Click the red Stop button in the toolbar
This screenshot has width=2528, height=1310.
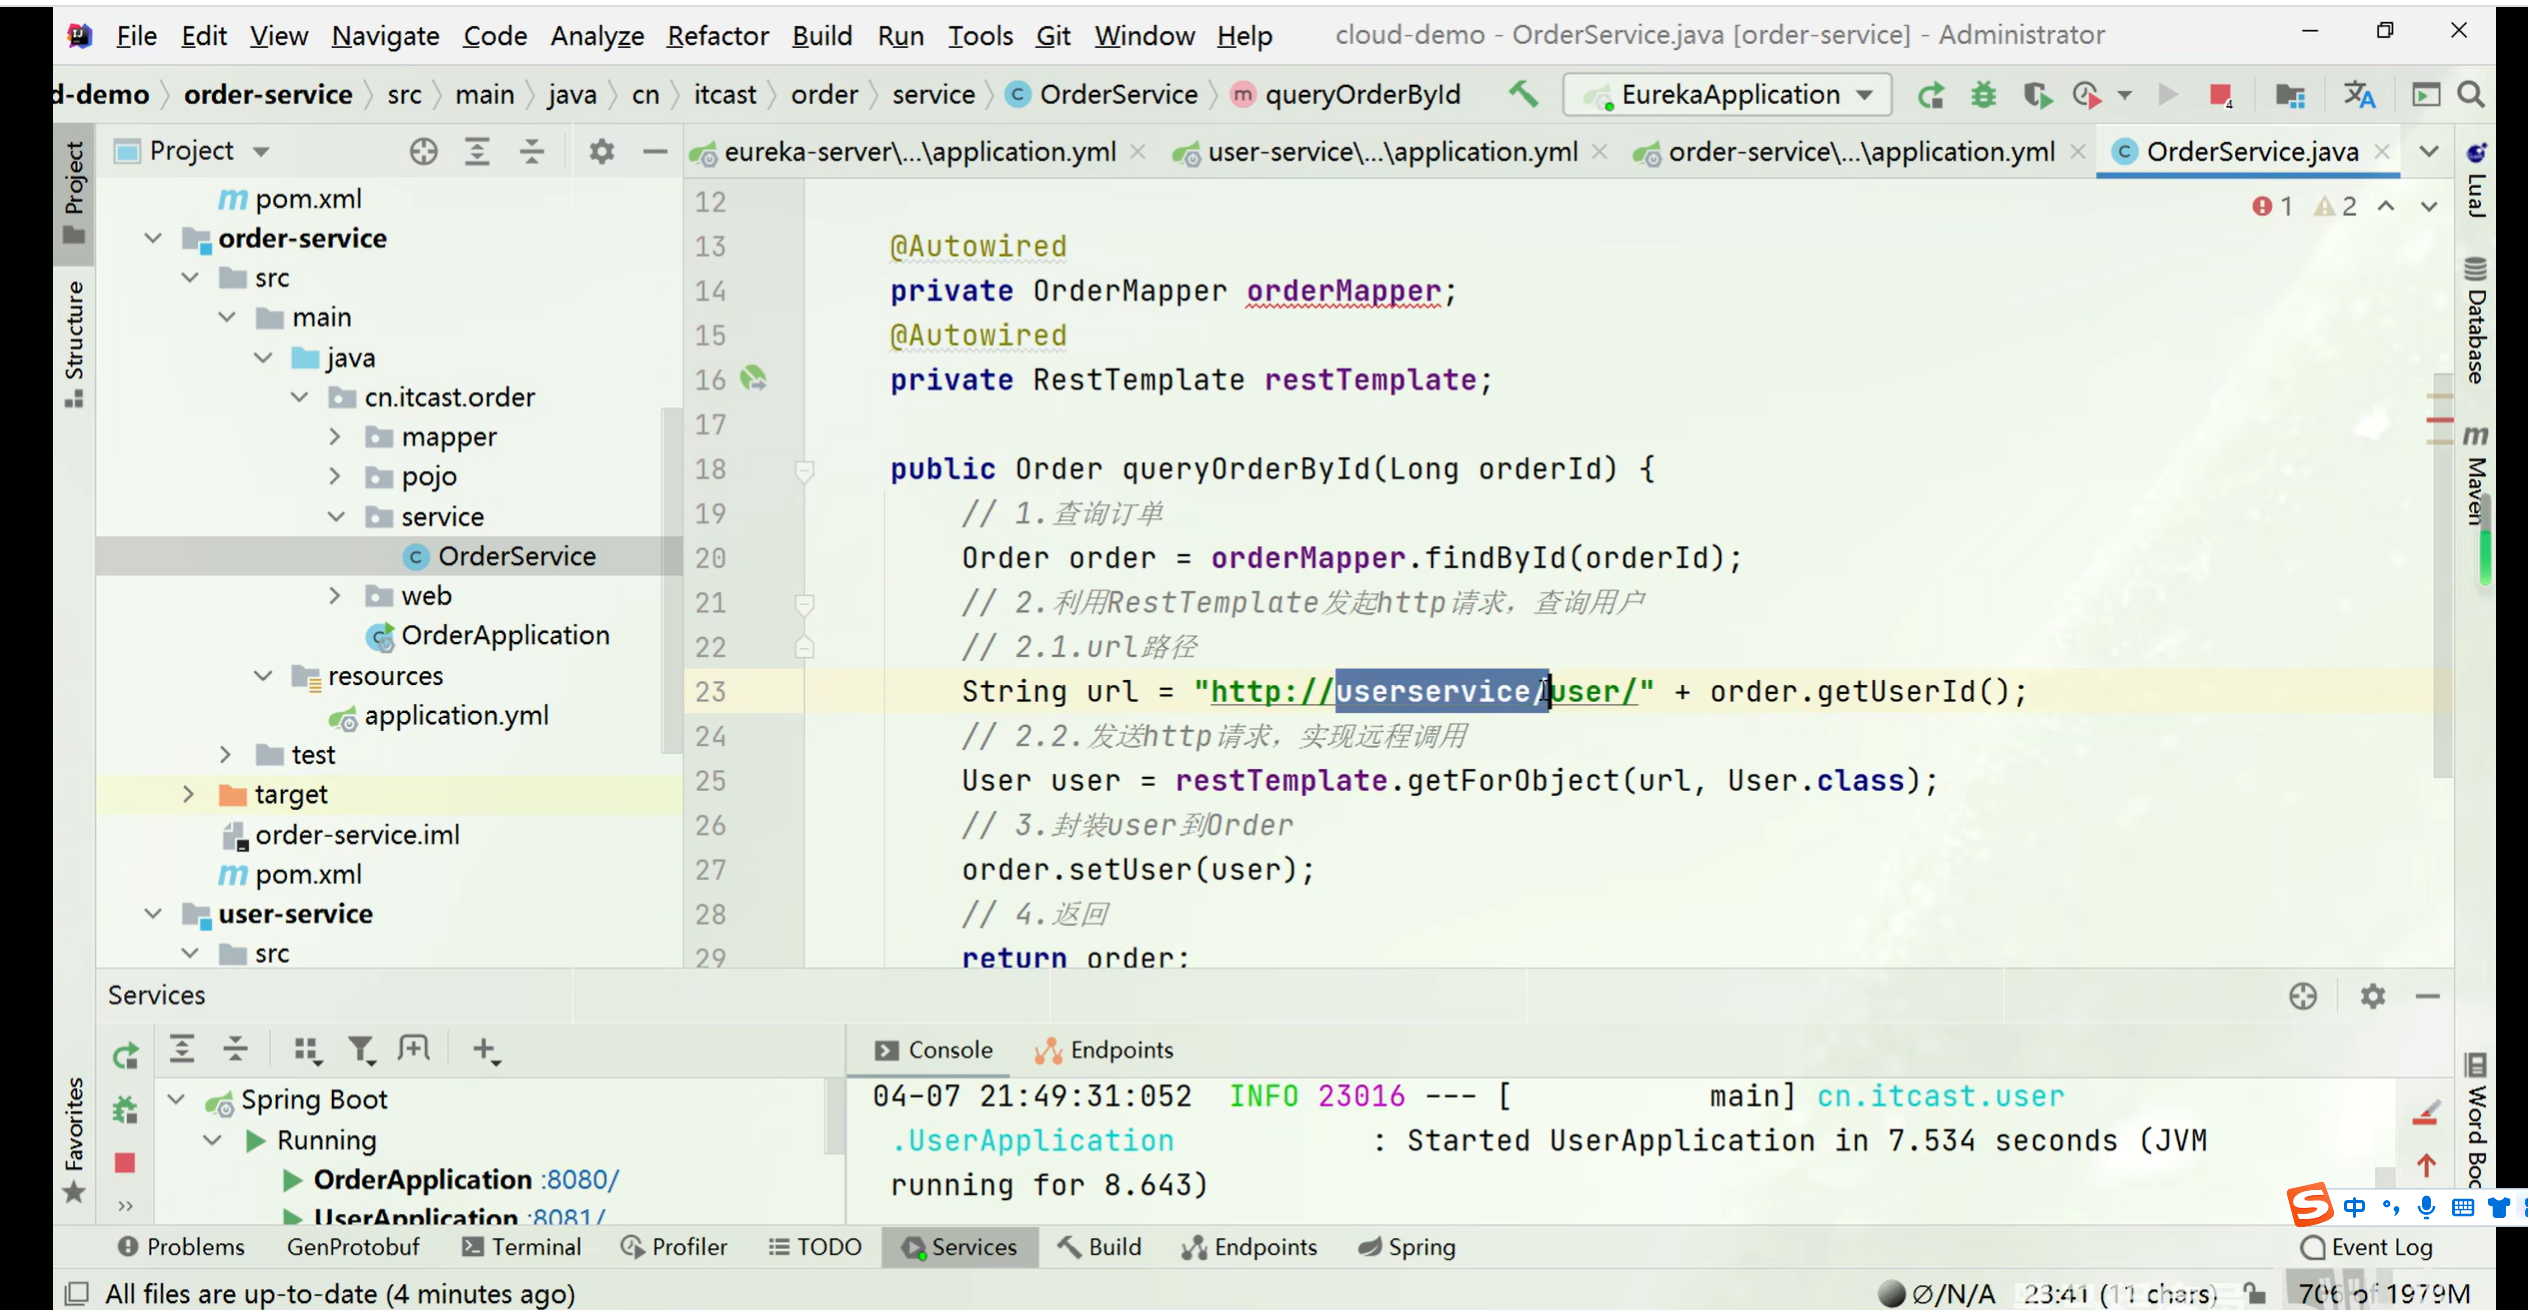pyautogui.click(x=2220, y=95)
